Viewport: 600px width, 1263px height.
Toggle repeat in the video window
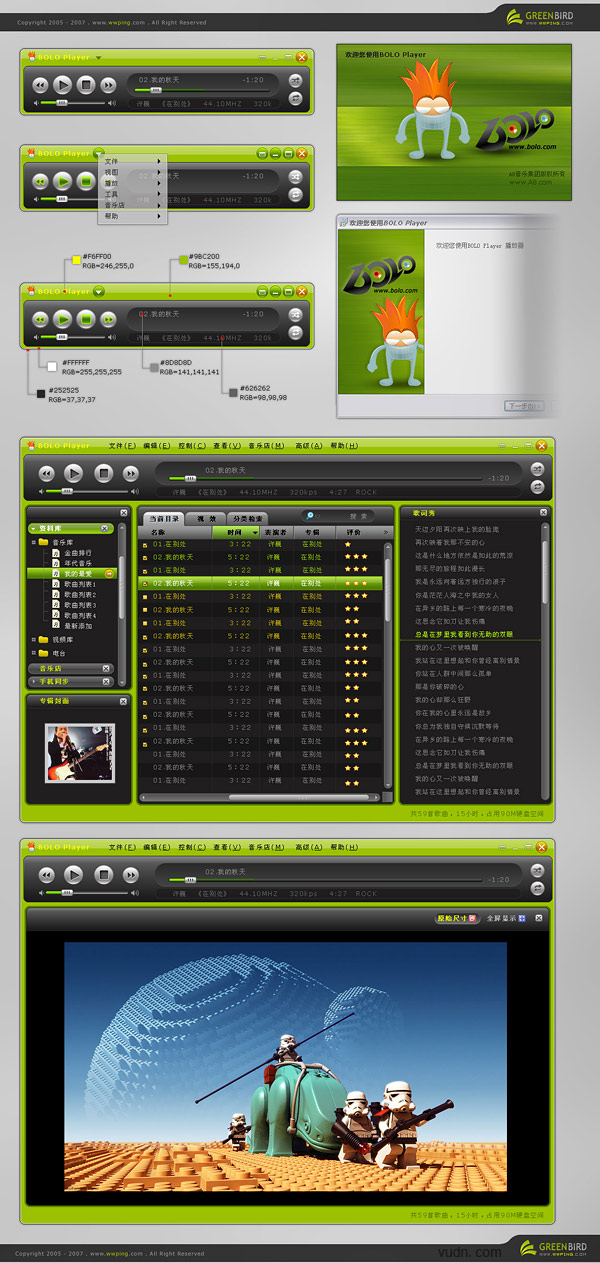(538, 888)
